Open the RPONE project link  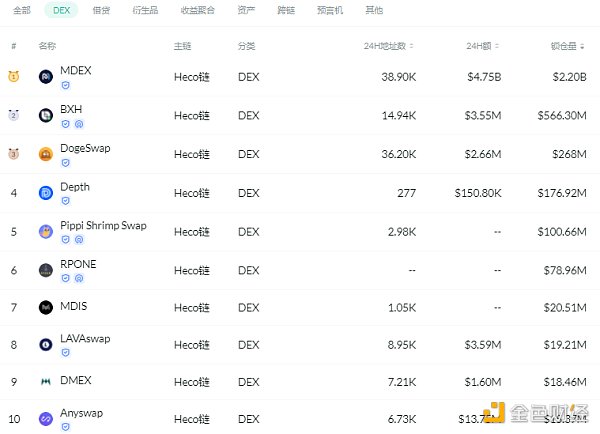coord(78,264)
